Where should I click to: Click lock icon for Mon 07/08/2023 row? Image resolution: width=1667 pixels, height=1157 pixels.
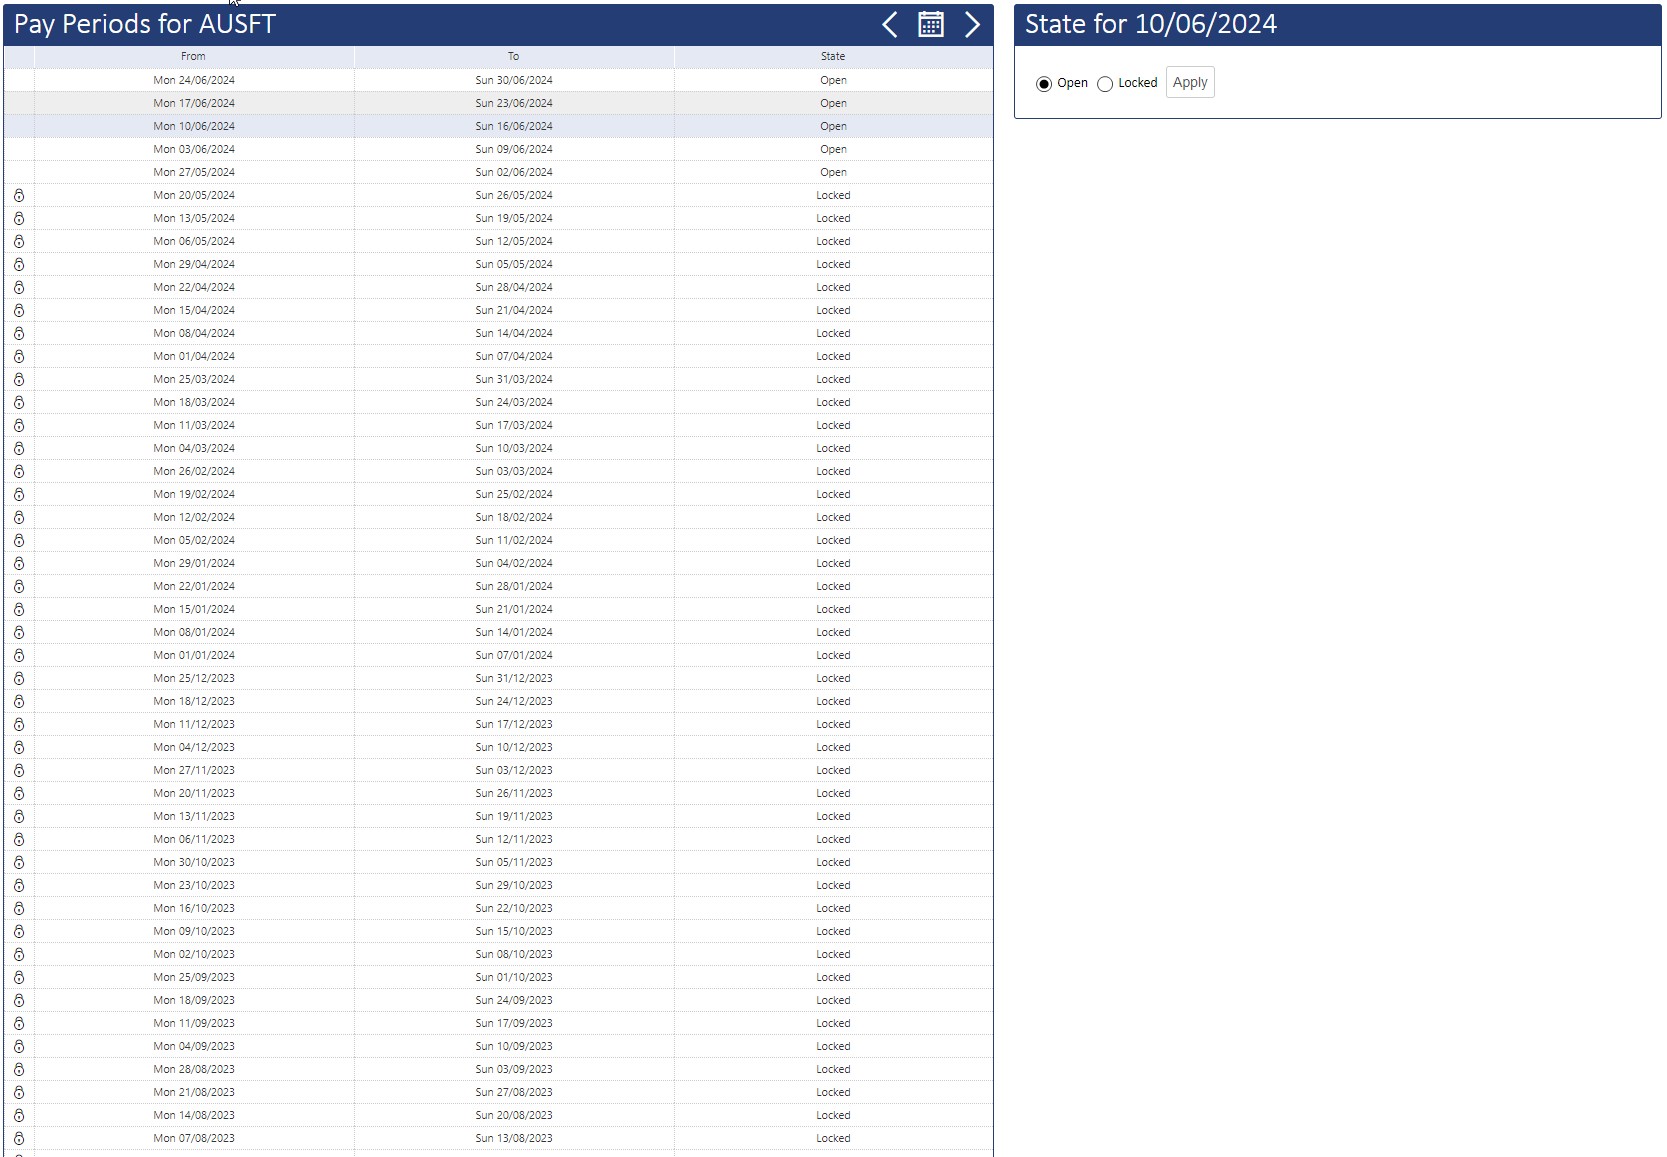[19, 1139]
